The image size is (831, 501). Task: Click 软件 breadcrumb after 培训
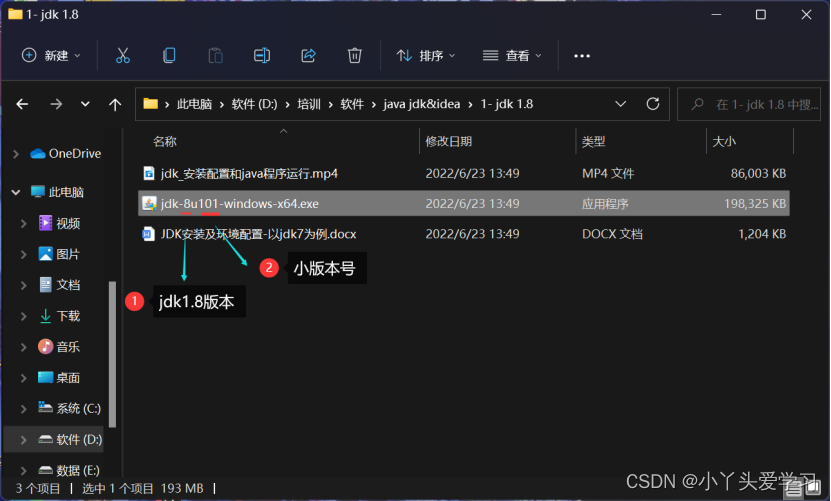[352, 104]
